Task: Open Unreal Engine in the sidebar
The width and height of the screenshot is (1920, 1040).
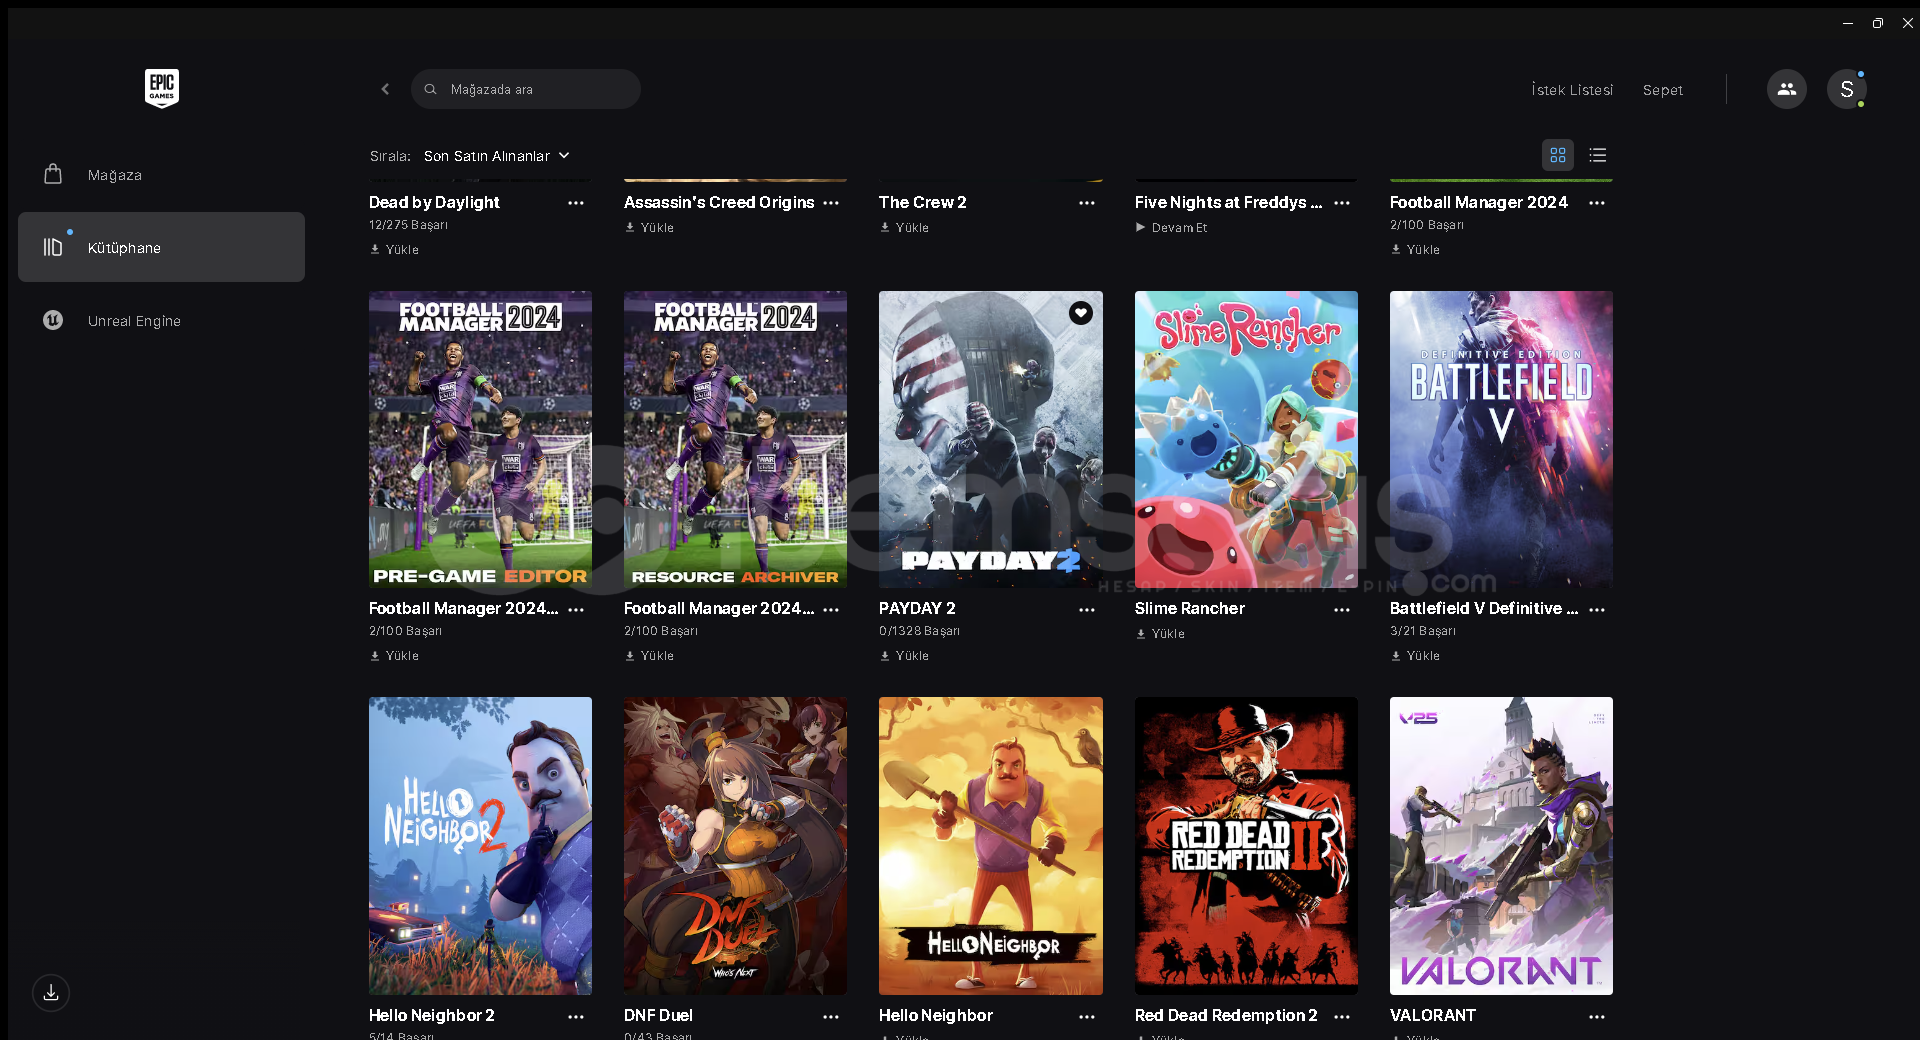Action: [x=161, y=321]
